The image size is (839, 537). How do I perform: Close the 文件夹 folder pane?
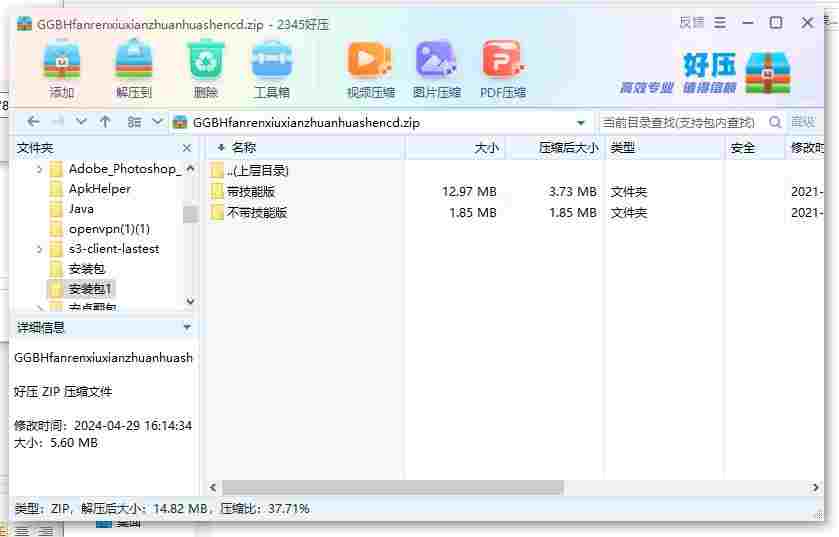[187, 148]
